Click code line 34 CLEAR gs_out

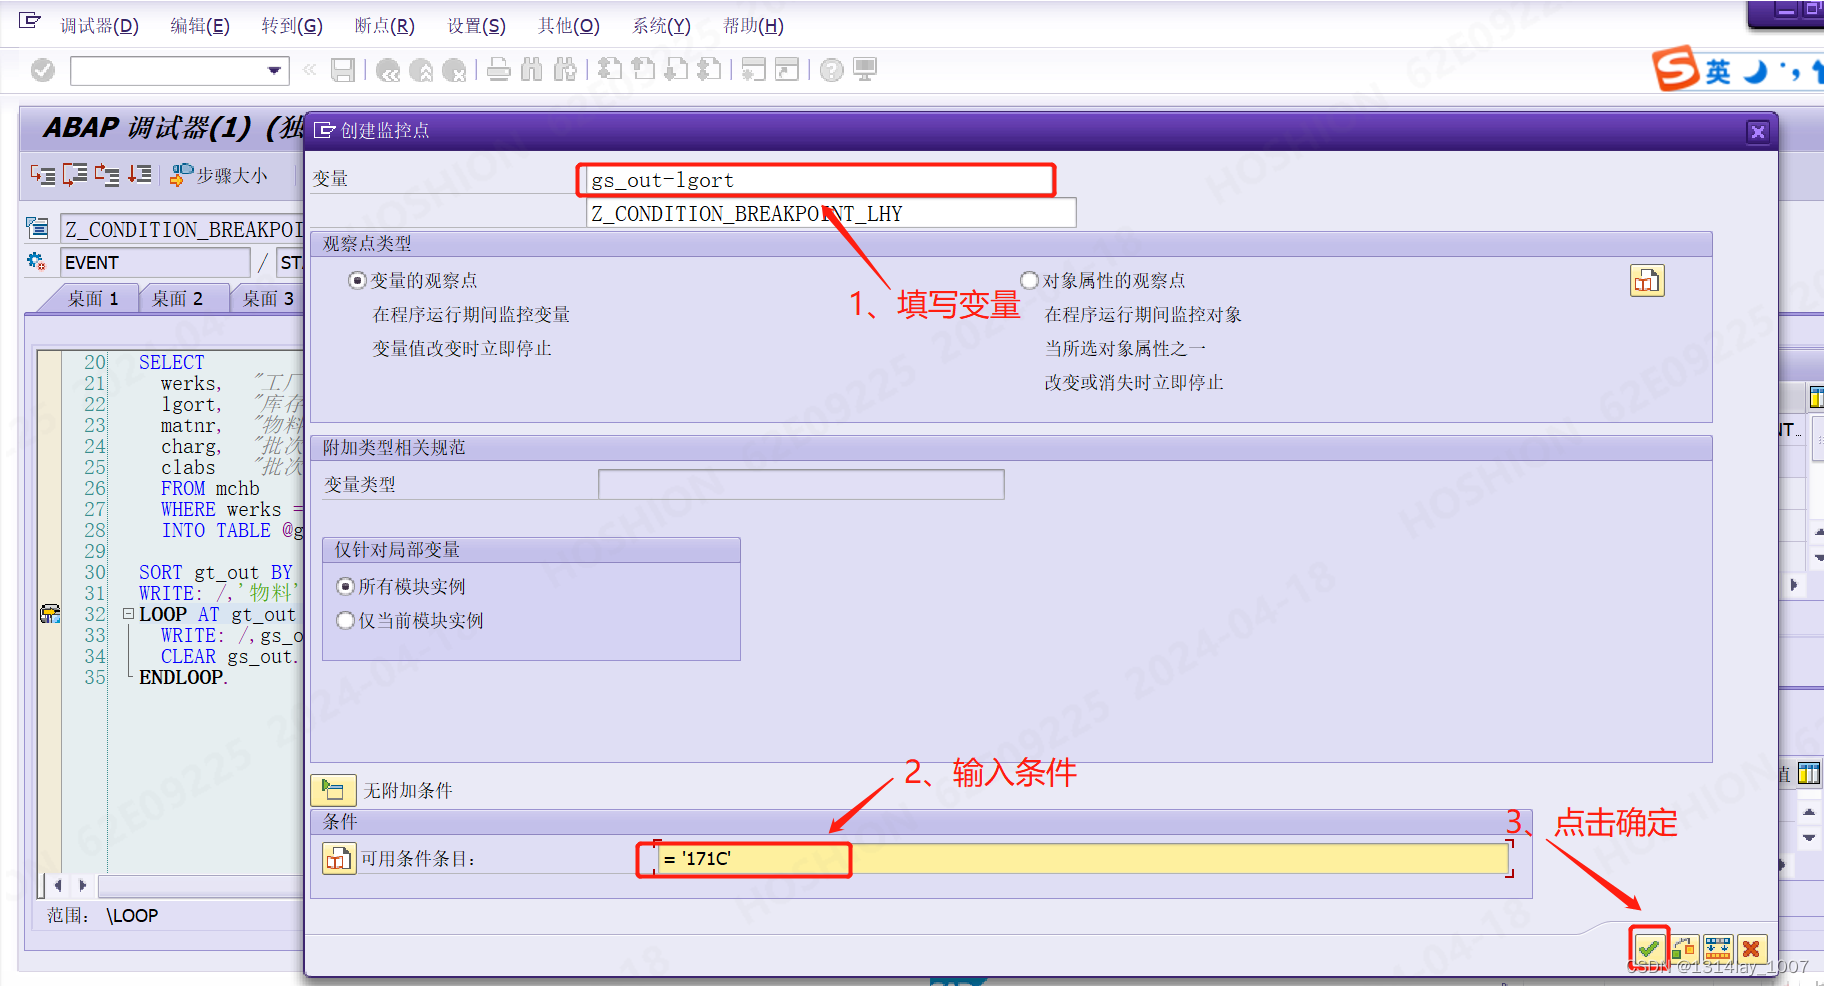click(x=229, y=656)
